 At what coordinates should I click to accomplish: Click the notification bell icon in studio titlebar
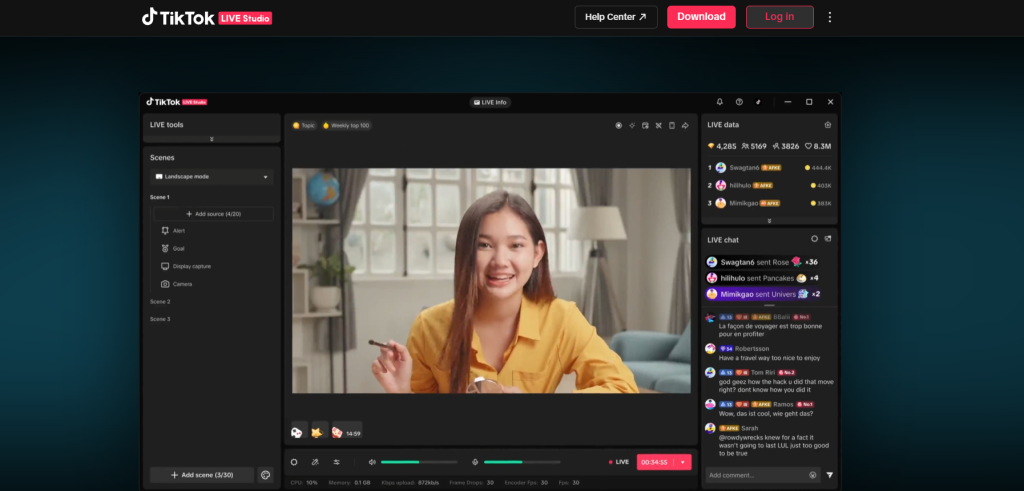coord(719,102)
